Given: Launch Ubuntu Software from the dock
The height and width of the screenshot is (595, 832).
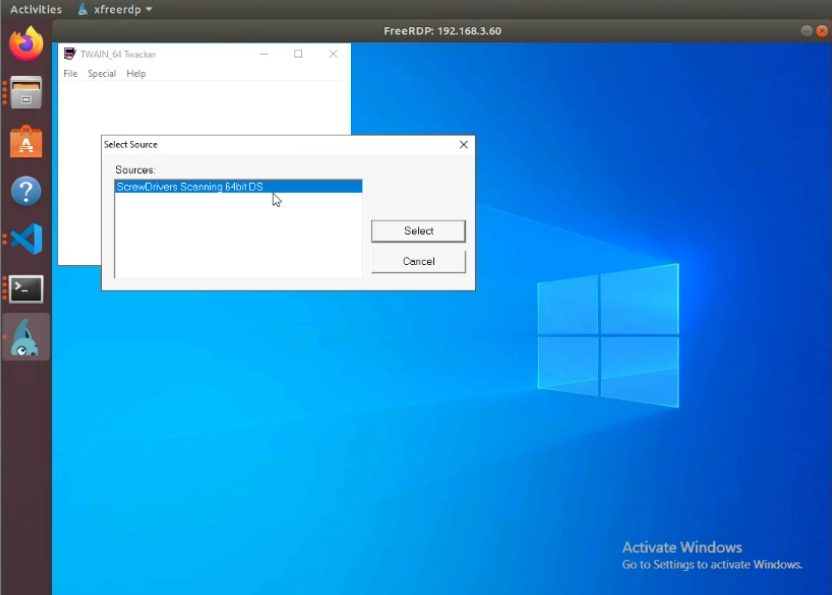Looking at the screenshot, I should click(x=25, y=141).
